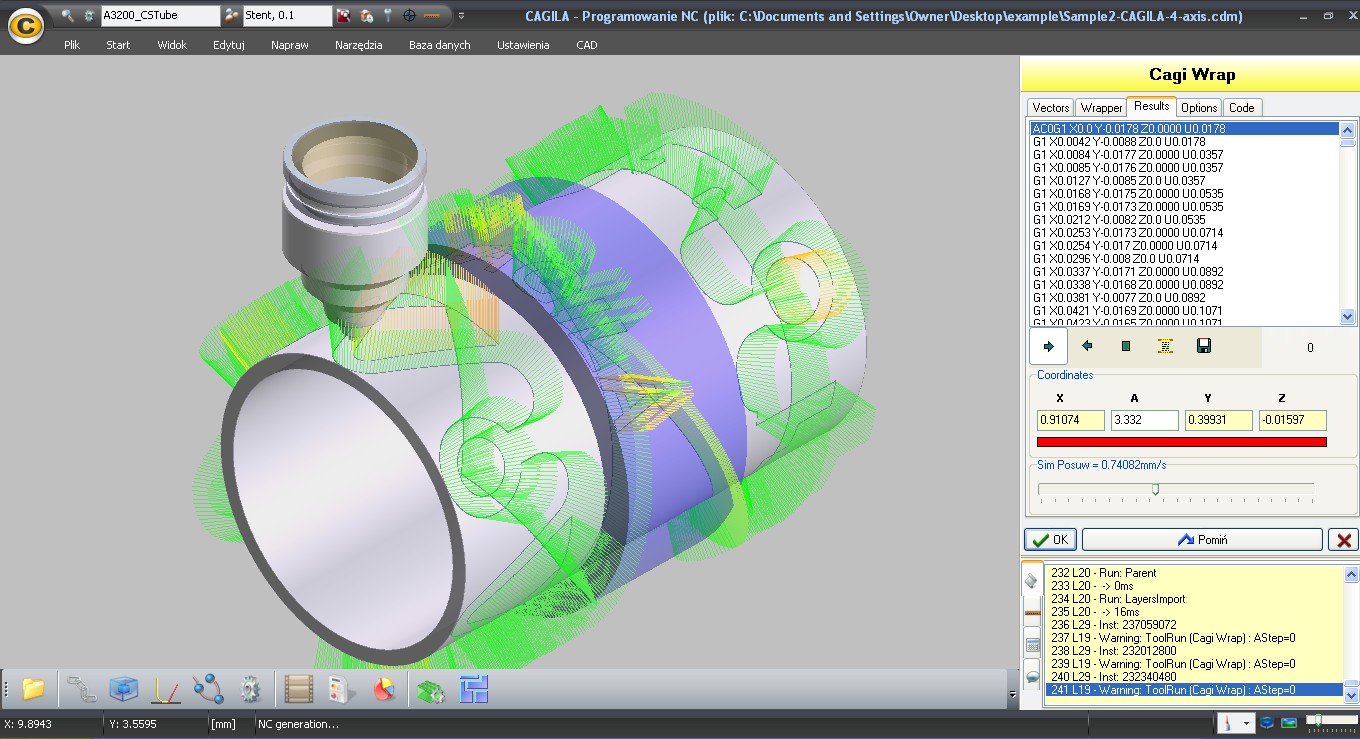The image size is (1360, 739).
Task: Open the Start menu tab
Action: coord(118,45)
